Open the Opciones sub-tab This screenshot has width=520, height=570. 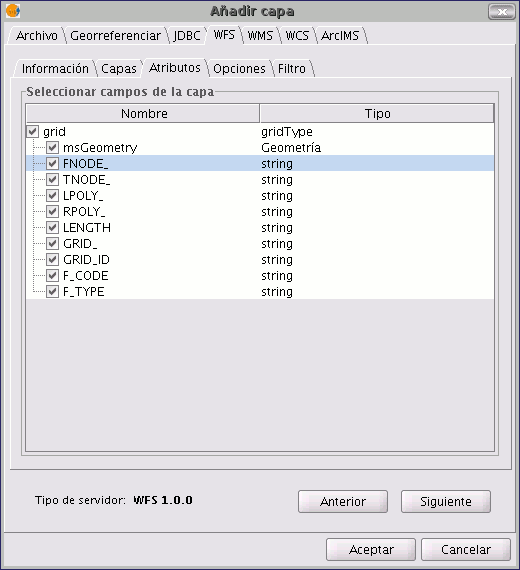point(239,68)
